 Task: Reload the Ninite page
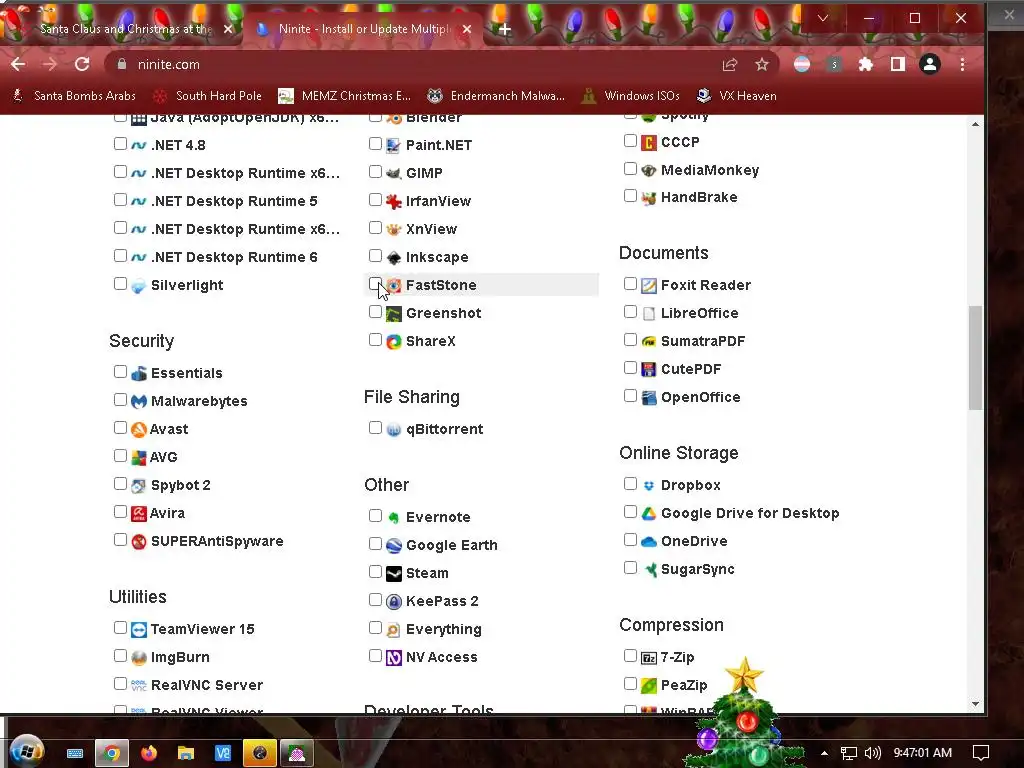[x=82, y=64]
